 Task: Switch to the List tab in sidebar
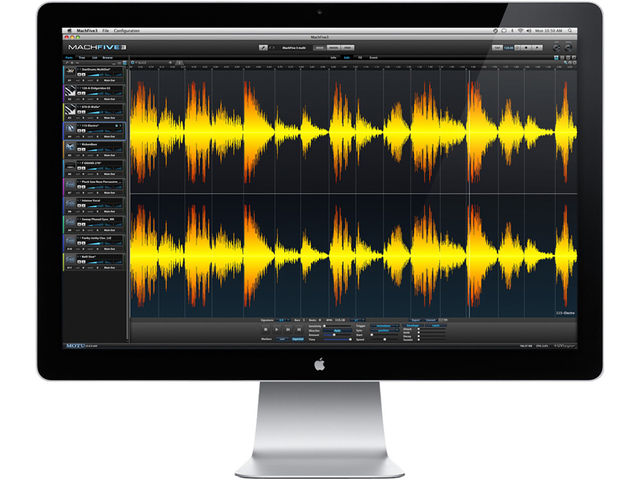tap(95, 58)
